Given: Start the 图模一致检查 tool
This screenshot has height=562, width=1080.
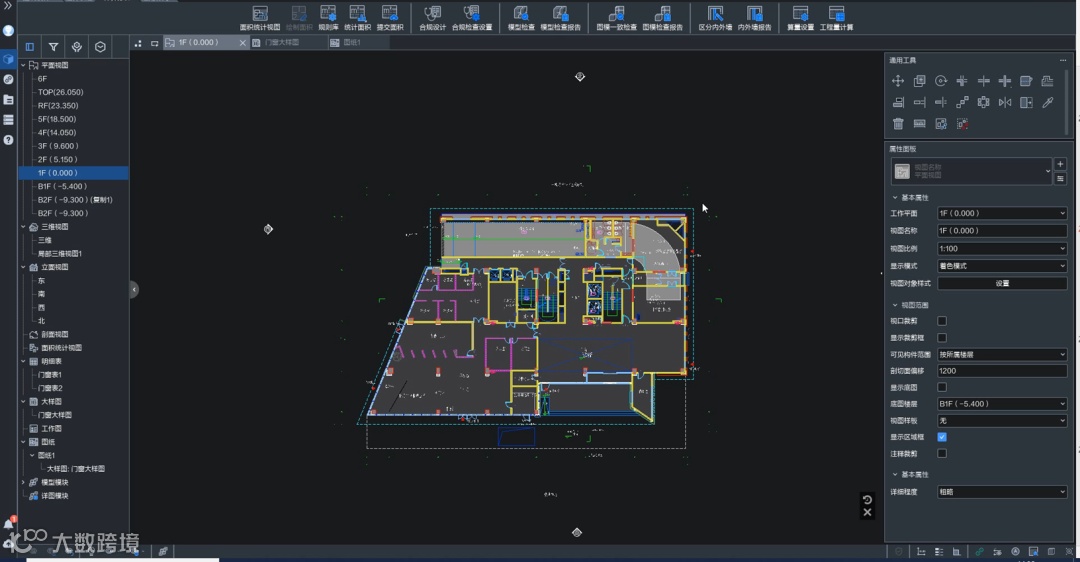Looking at the screenshot, I should click(x=616, y=19).
